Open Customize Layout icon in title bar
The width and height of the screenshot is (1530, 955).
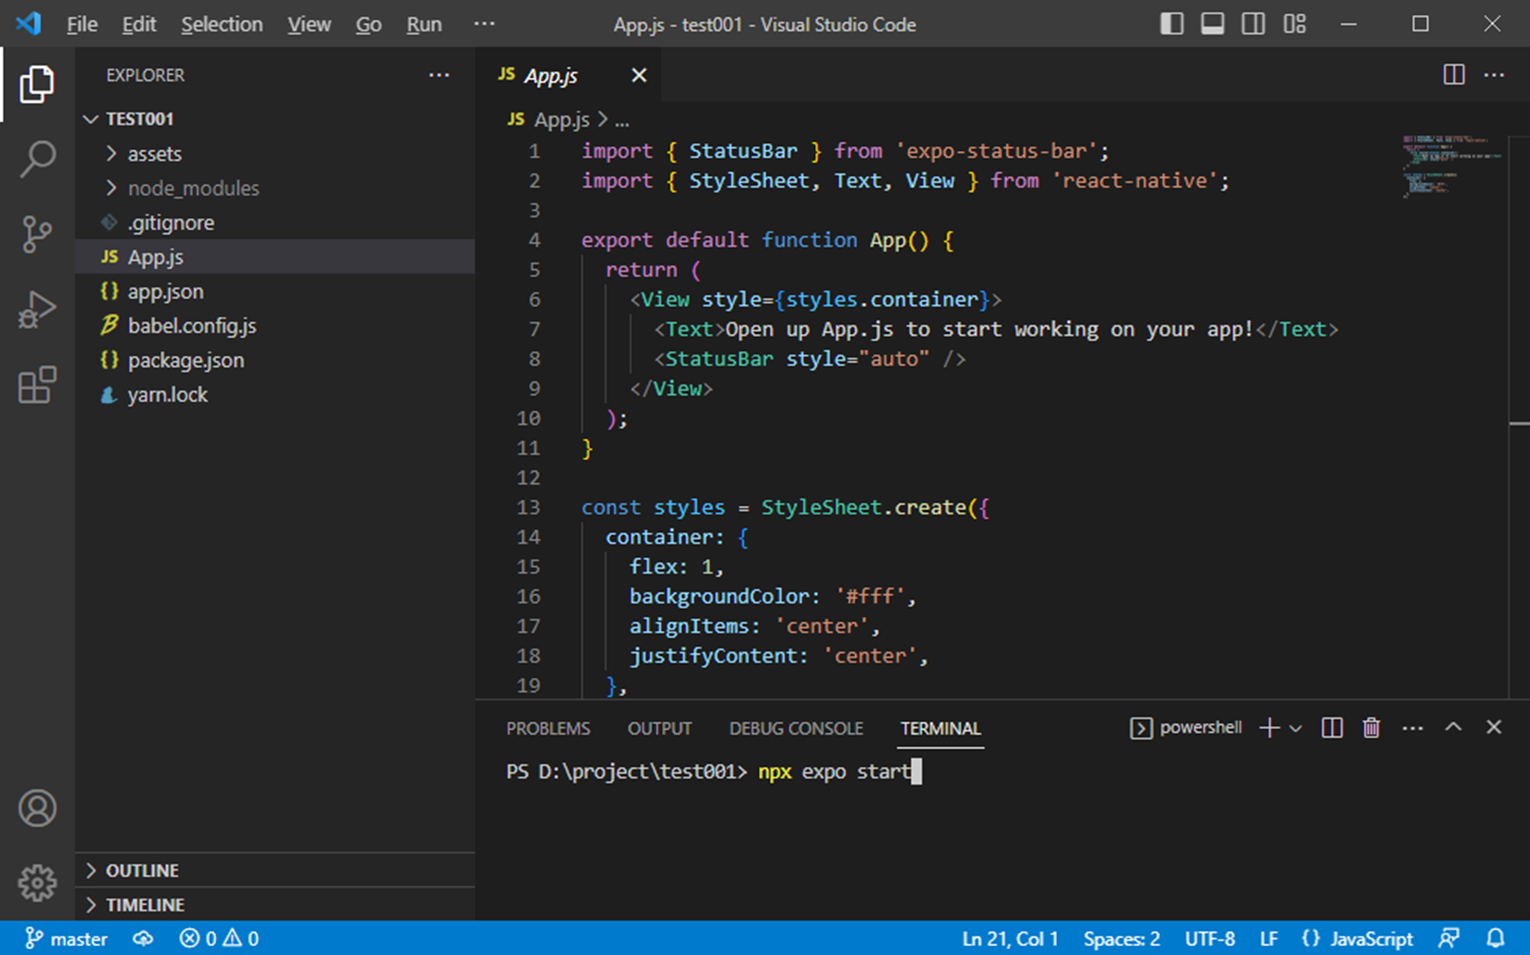(x=1295, y=24)
